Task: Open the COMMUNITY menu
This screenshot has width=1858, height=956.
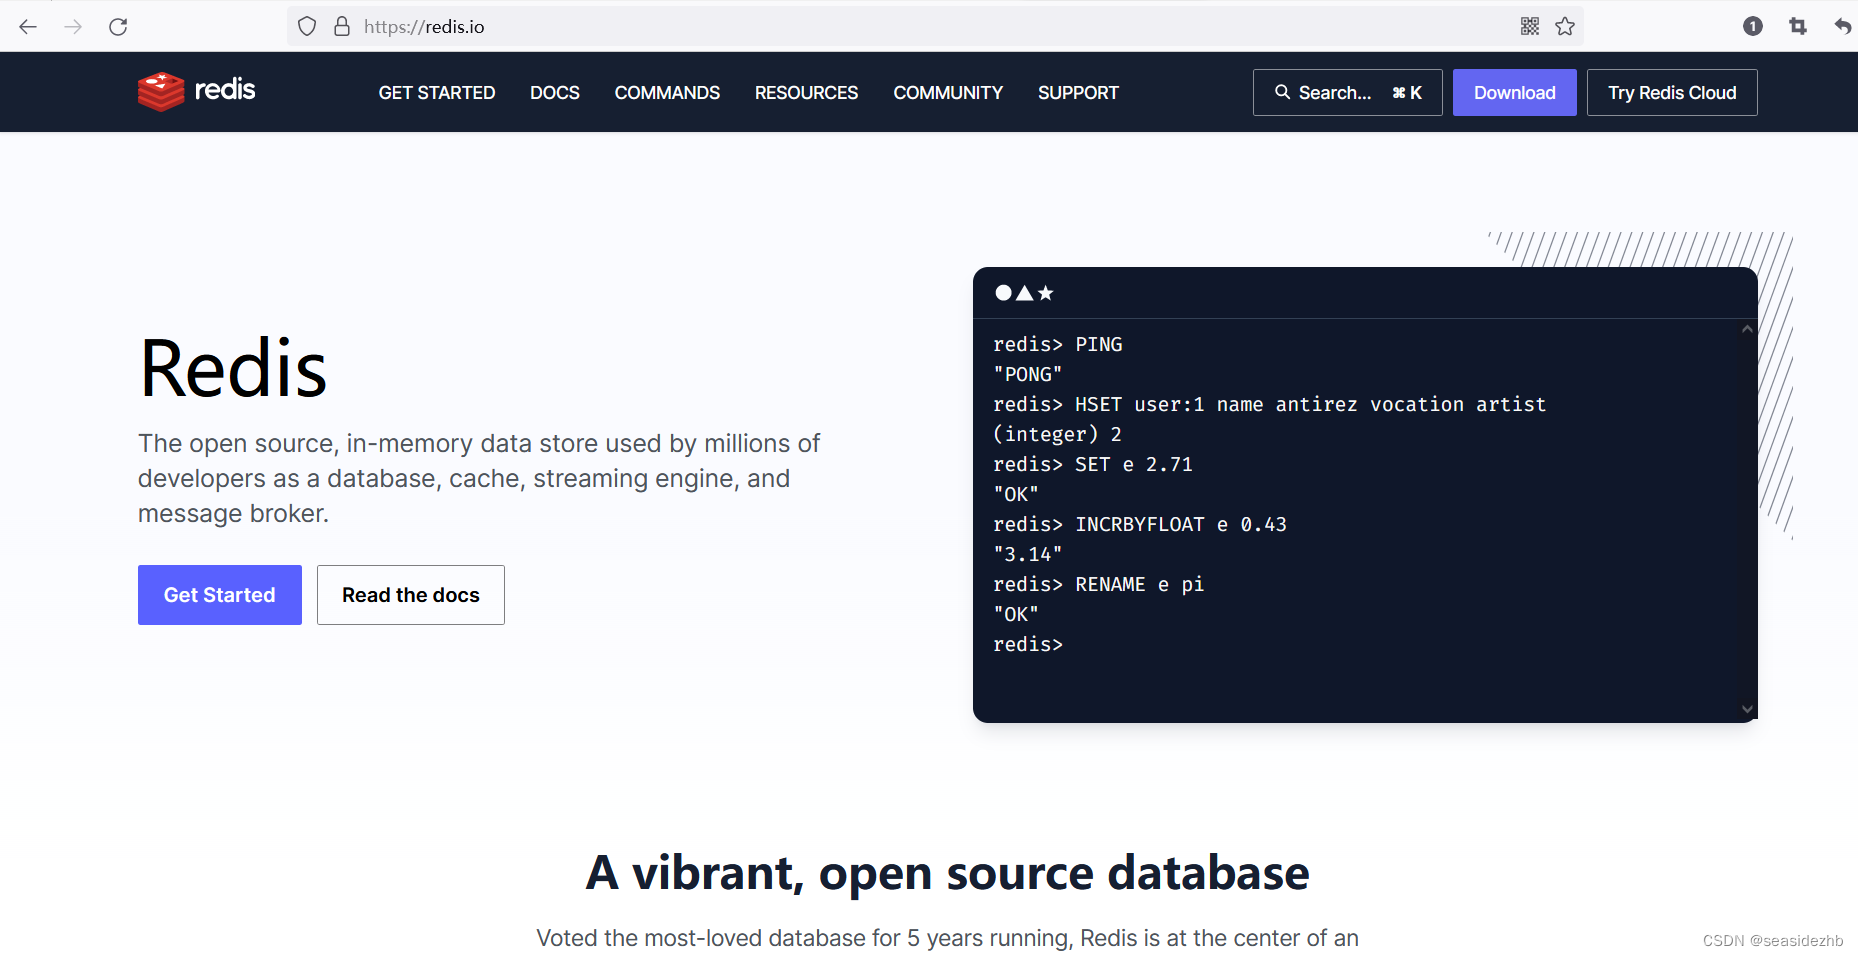Action: point(948,93)
